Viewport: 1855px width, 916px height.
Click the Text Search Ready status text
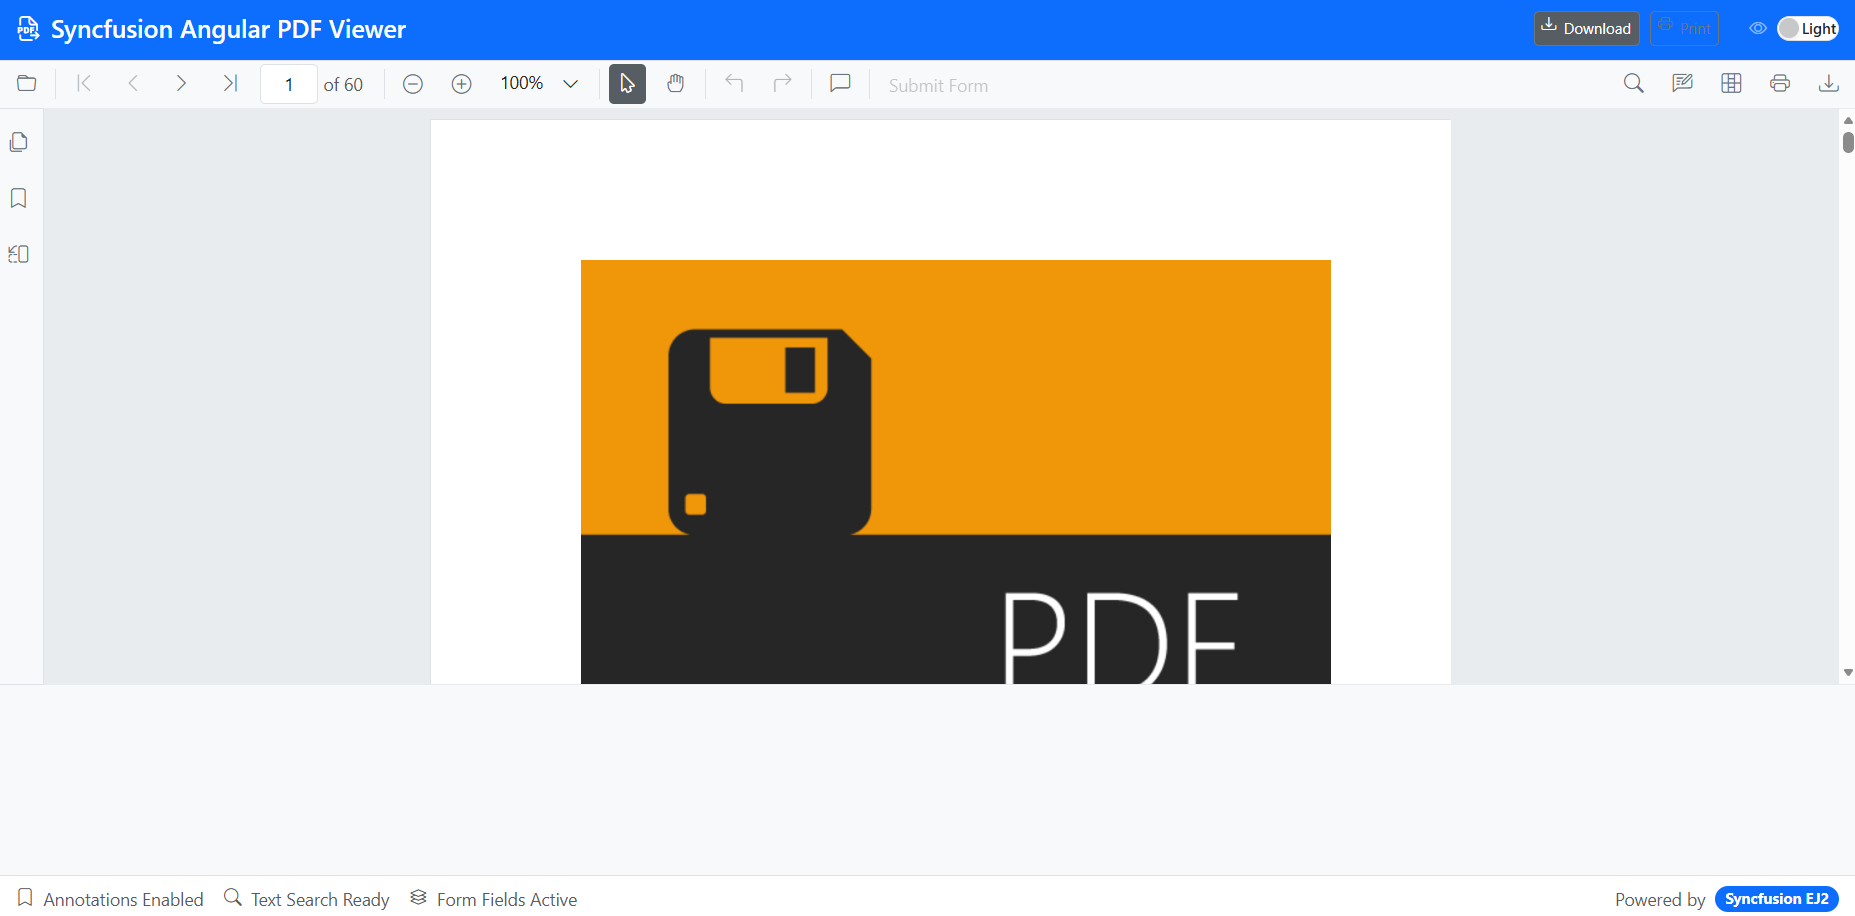point(320,900)
